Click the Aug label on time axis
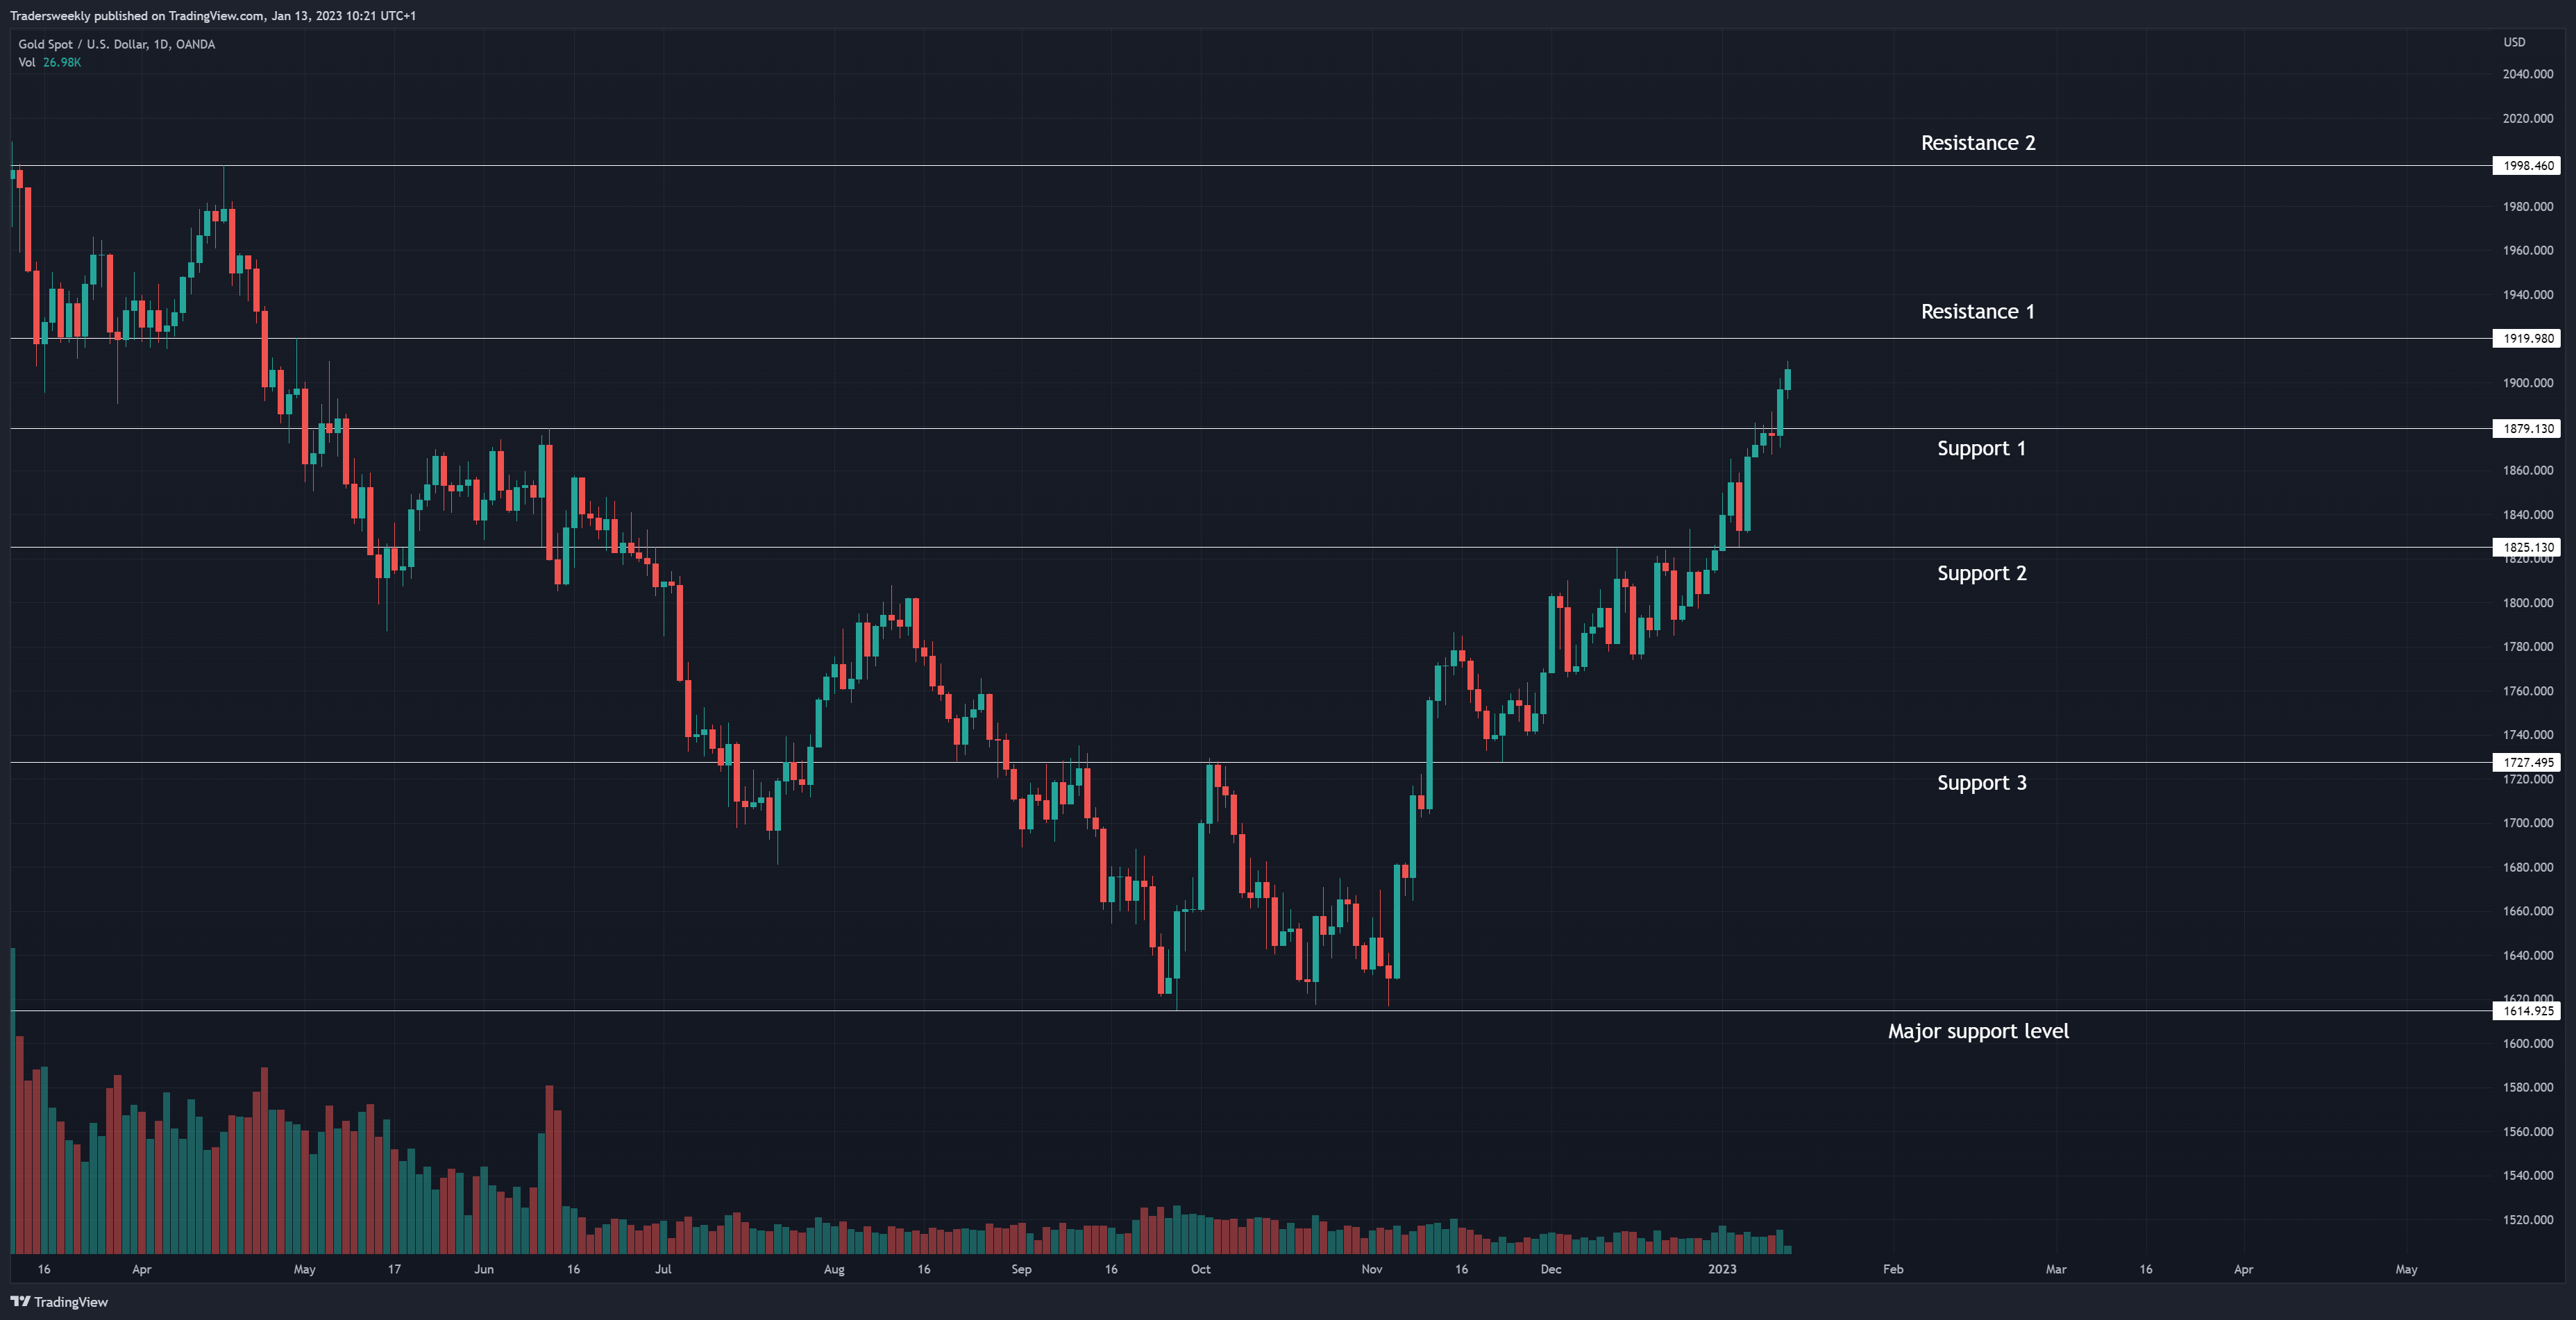The image size is (2576, 1320). click(x=834, y=1270)
